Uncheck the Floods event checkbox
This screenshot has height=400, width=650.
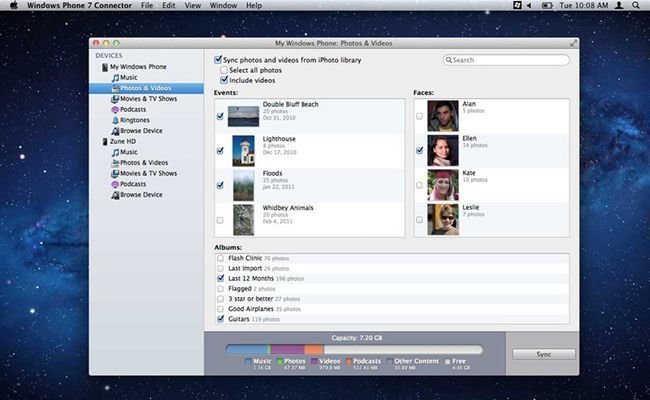click(x=220, y=185)
